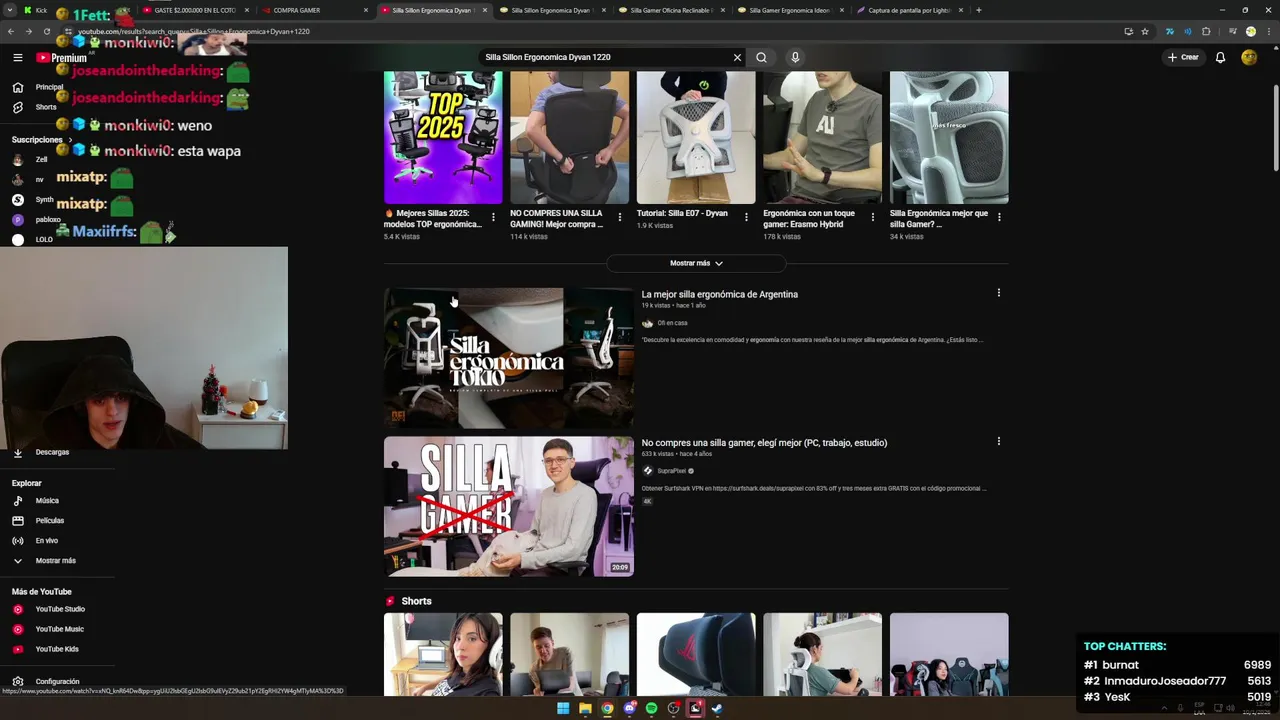The height and width of the screenshot is (720, 1280).
Task: Open options for NO COMPRES UNA SILLA GAMING
Action: 619,217
